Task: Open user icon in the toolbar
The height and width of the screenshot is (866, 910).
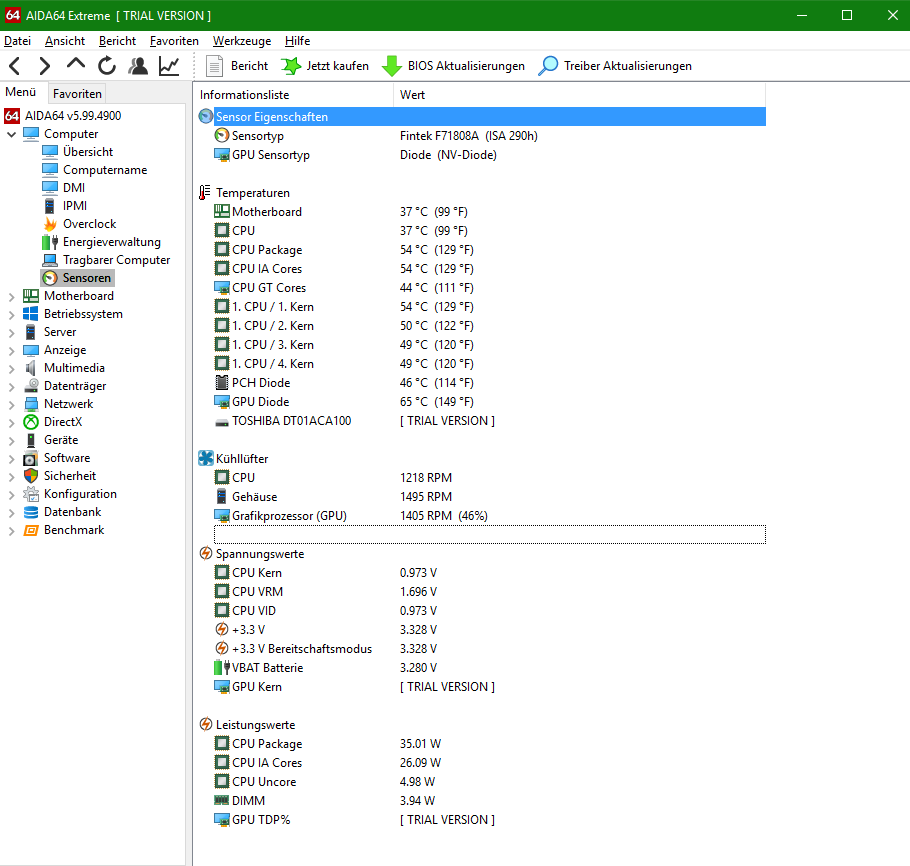Action: point(138,66)
